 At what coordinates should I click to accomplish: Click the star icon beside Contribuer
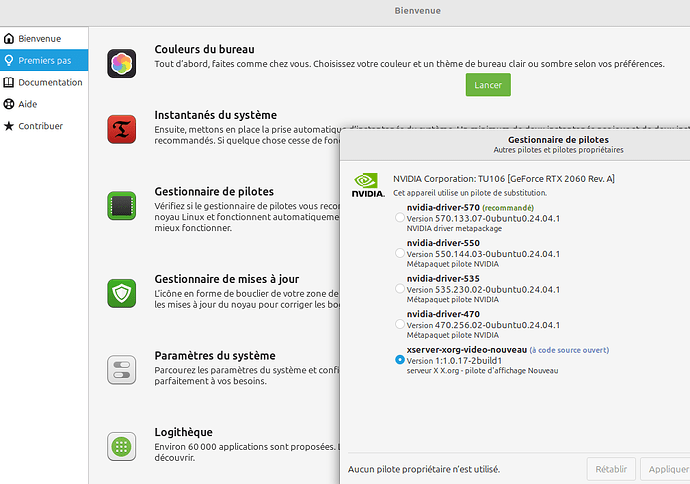(9, 126)
